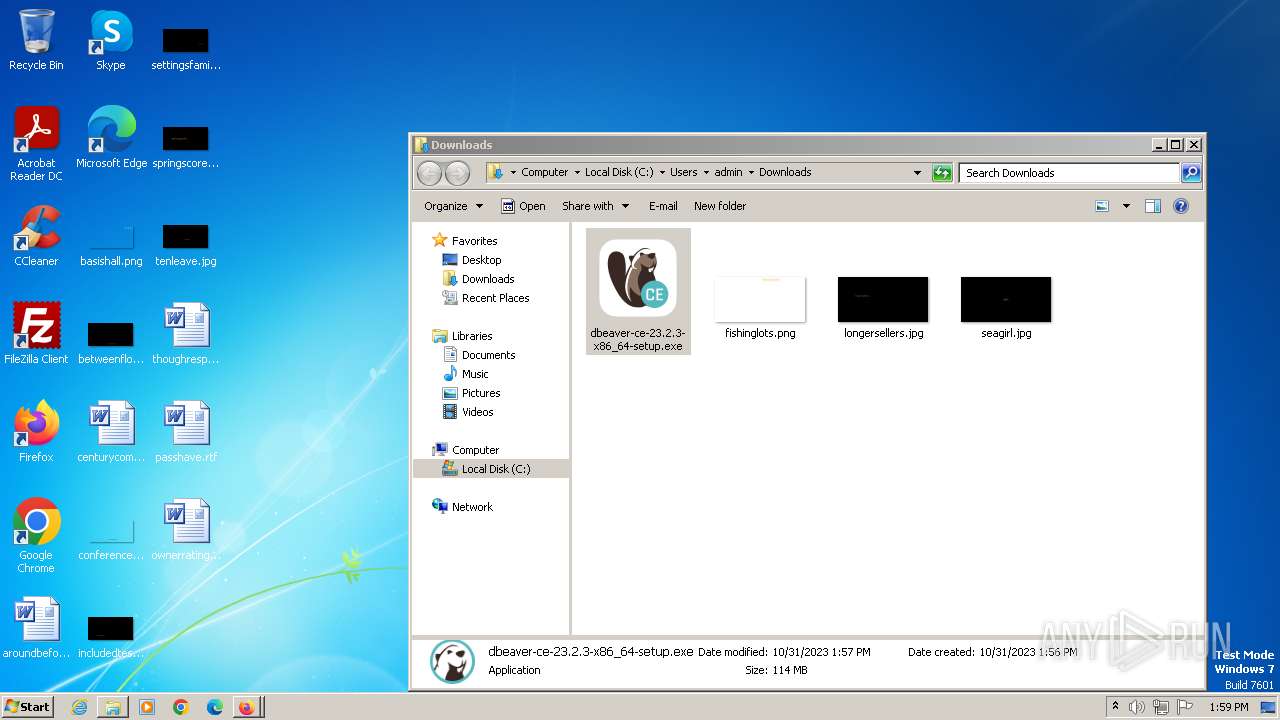Open Explorer help icon
Viewport: 1280px width, 720px height.
tap(1181, 206)
